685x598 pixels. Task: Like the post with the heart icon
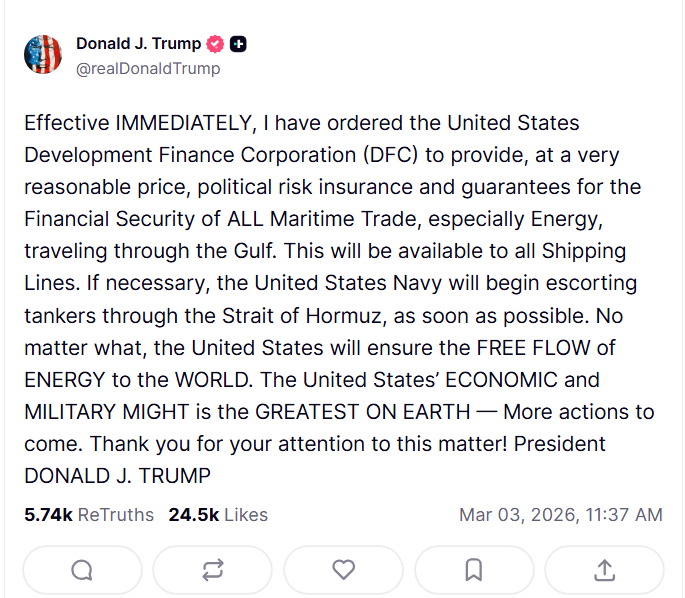coord(343,570)
